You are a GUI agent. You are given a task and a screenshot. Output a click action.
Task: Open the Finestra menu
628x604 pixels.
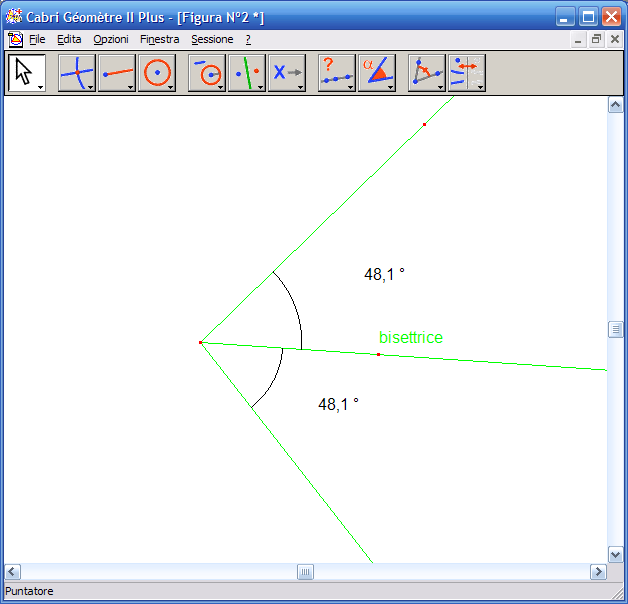pyautogui.click(x=159, y=39)
